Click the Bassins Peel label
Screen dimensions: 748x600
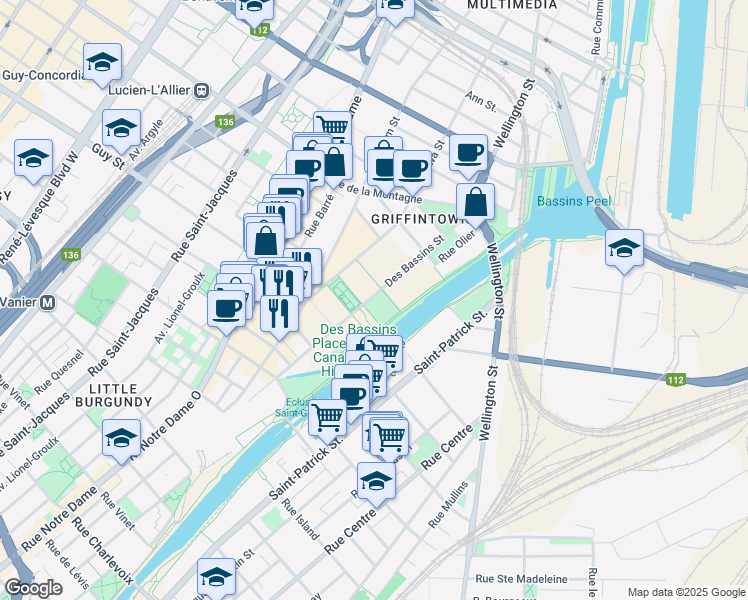tap(574, 201)
